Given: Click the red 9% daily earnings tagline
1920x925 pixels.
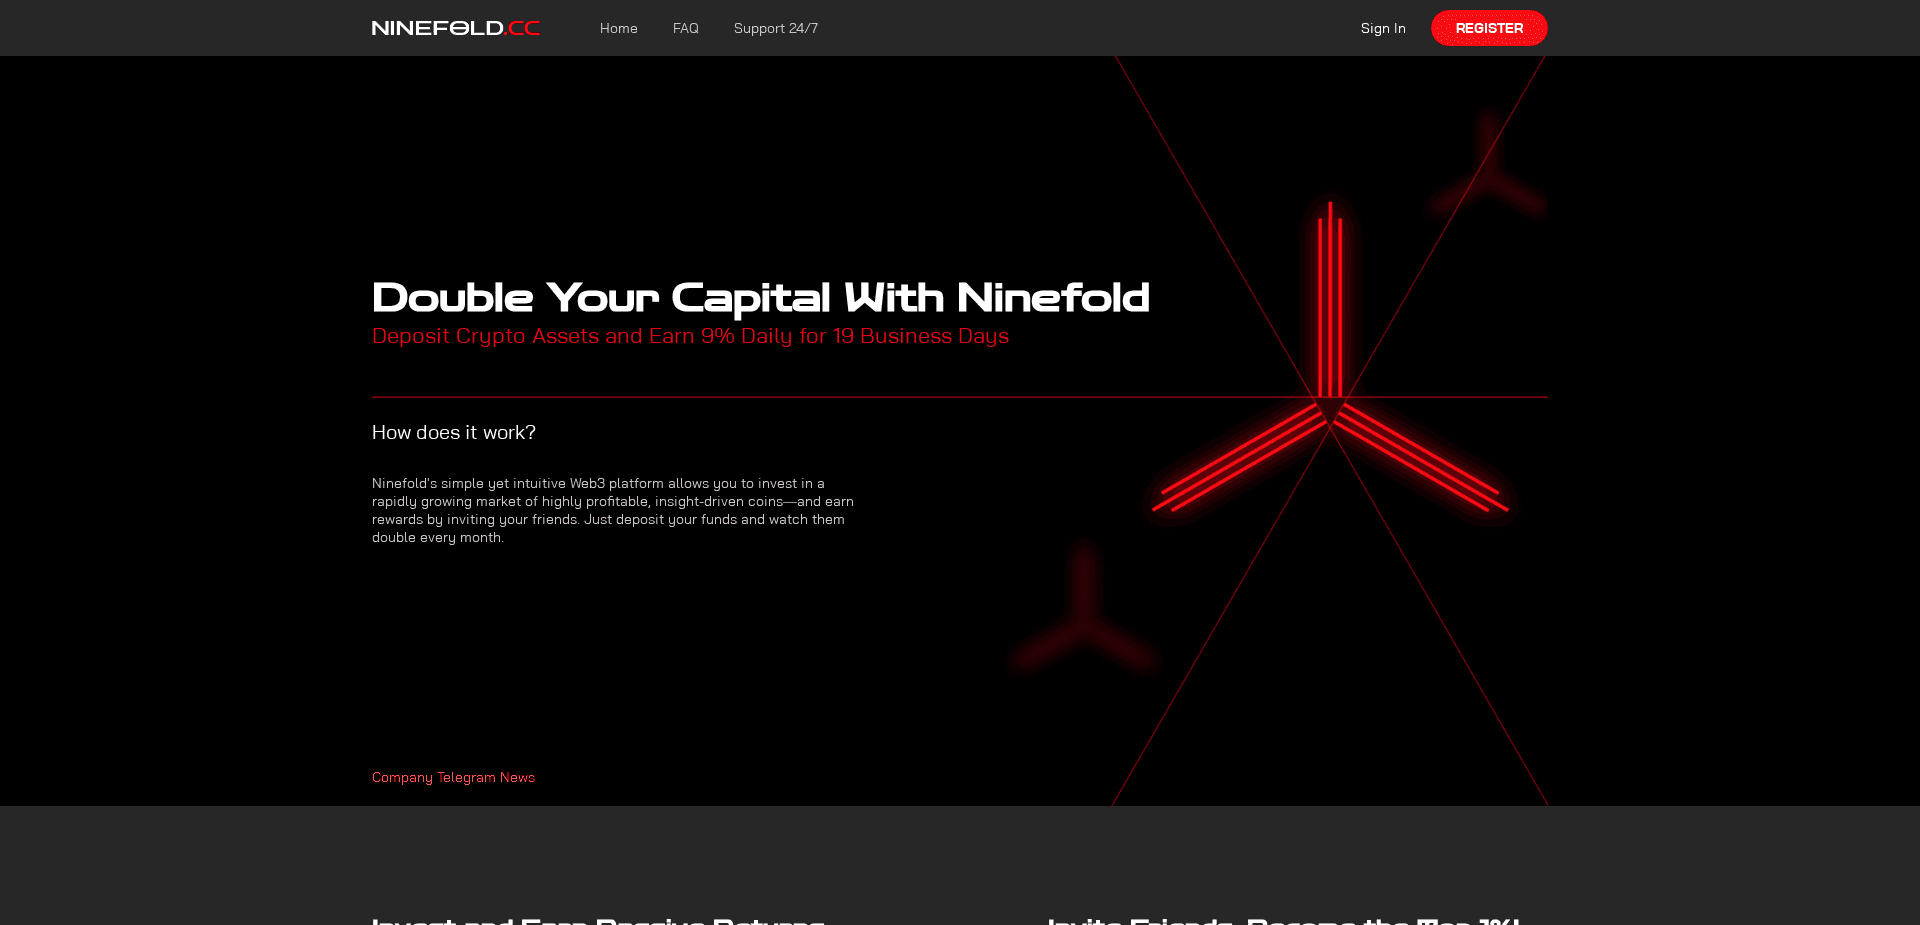Looking at the screenshot, I should 690,336.
